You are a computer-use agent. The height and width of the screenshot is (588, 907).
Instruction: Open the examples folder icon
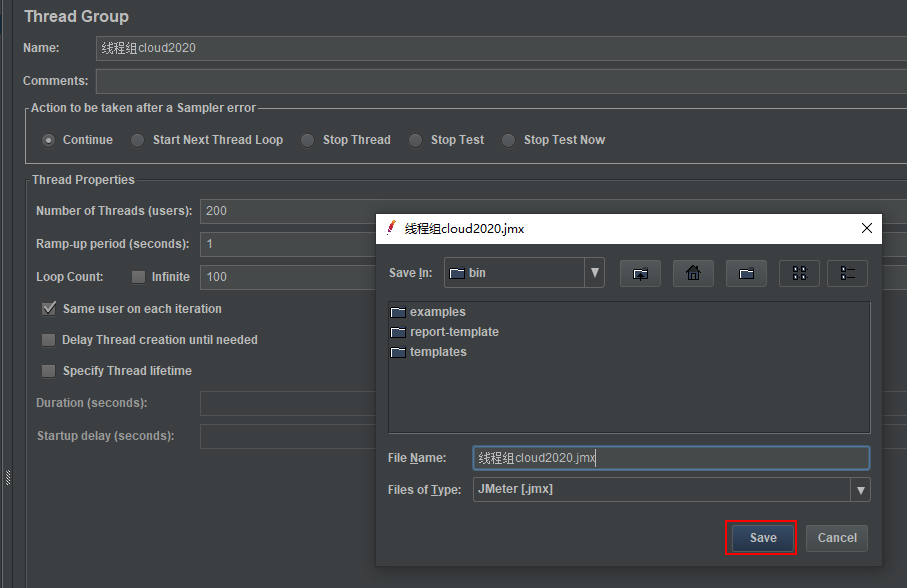click(x=398, y=312)
